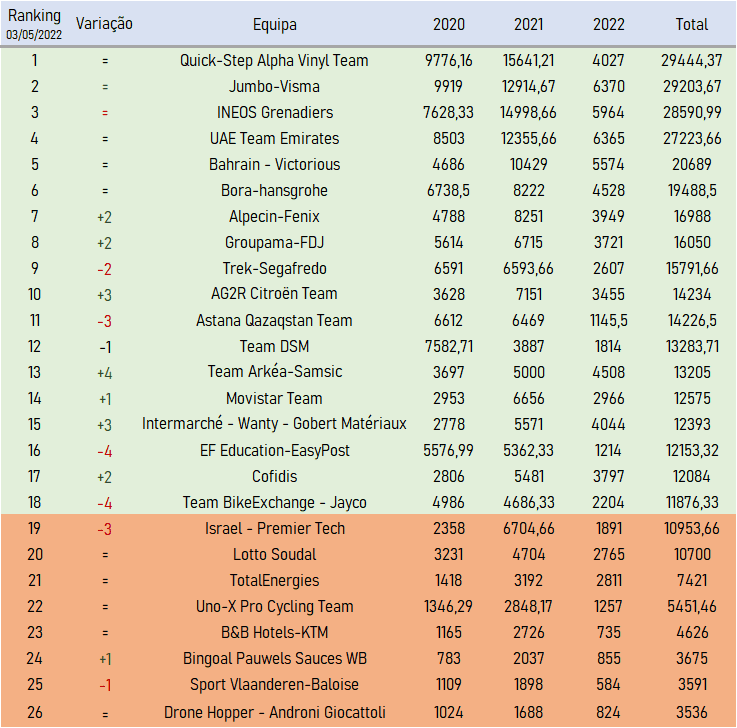737x728 pixels.
Task: Click the Total column header
Action: tap(691, 24)
